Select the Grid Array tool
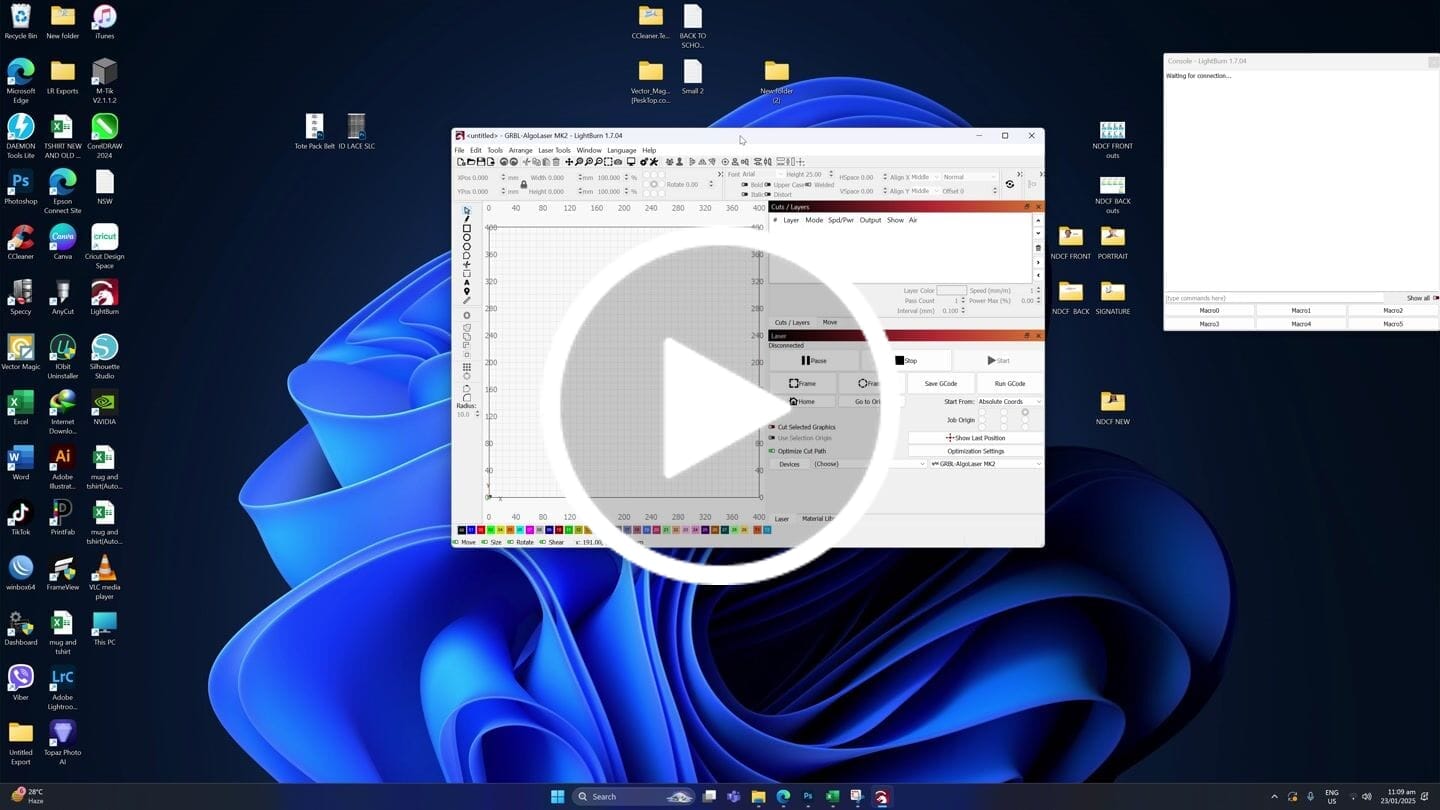Viewport: 1440px width, 810px height. pyautogui.click(x=467, y=367)
